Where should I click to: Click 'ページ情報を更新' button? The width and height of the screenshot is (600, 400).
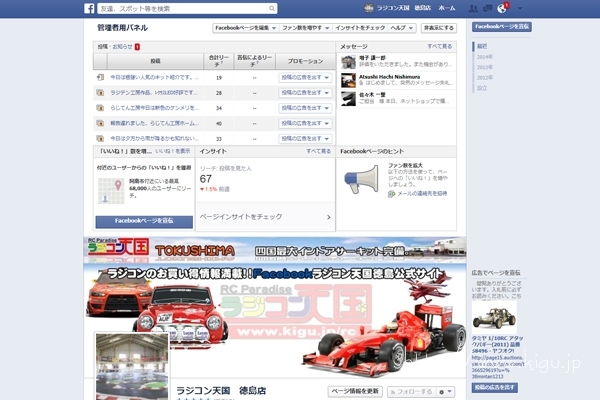(x=355, y=391)
